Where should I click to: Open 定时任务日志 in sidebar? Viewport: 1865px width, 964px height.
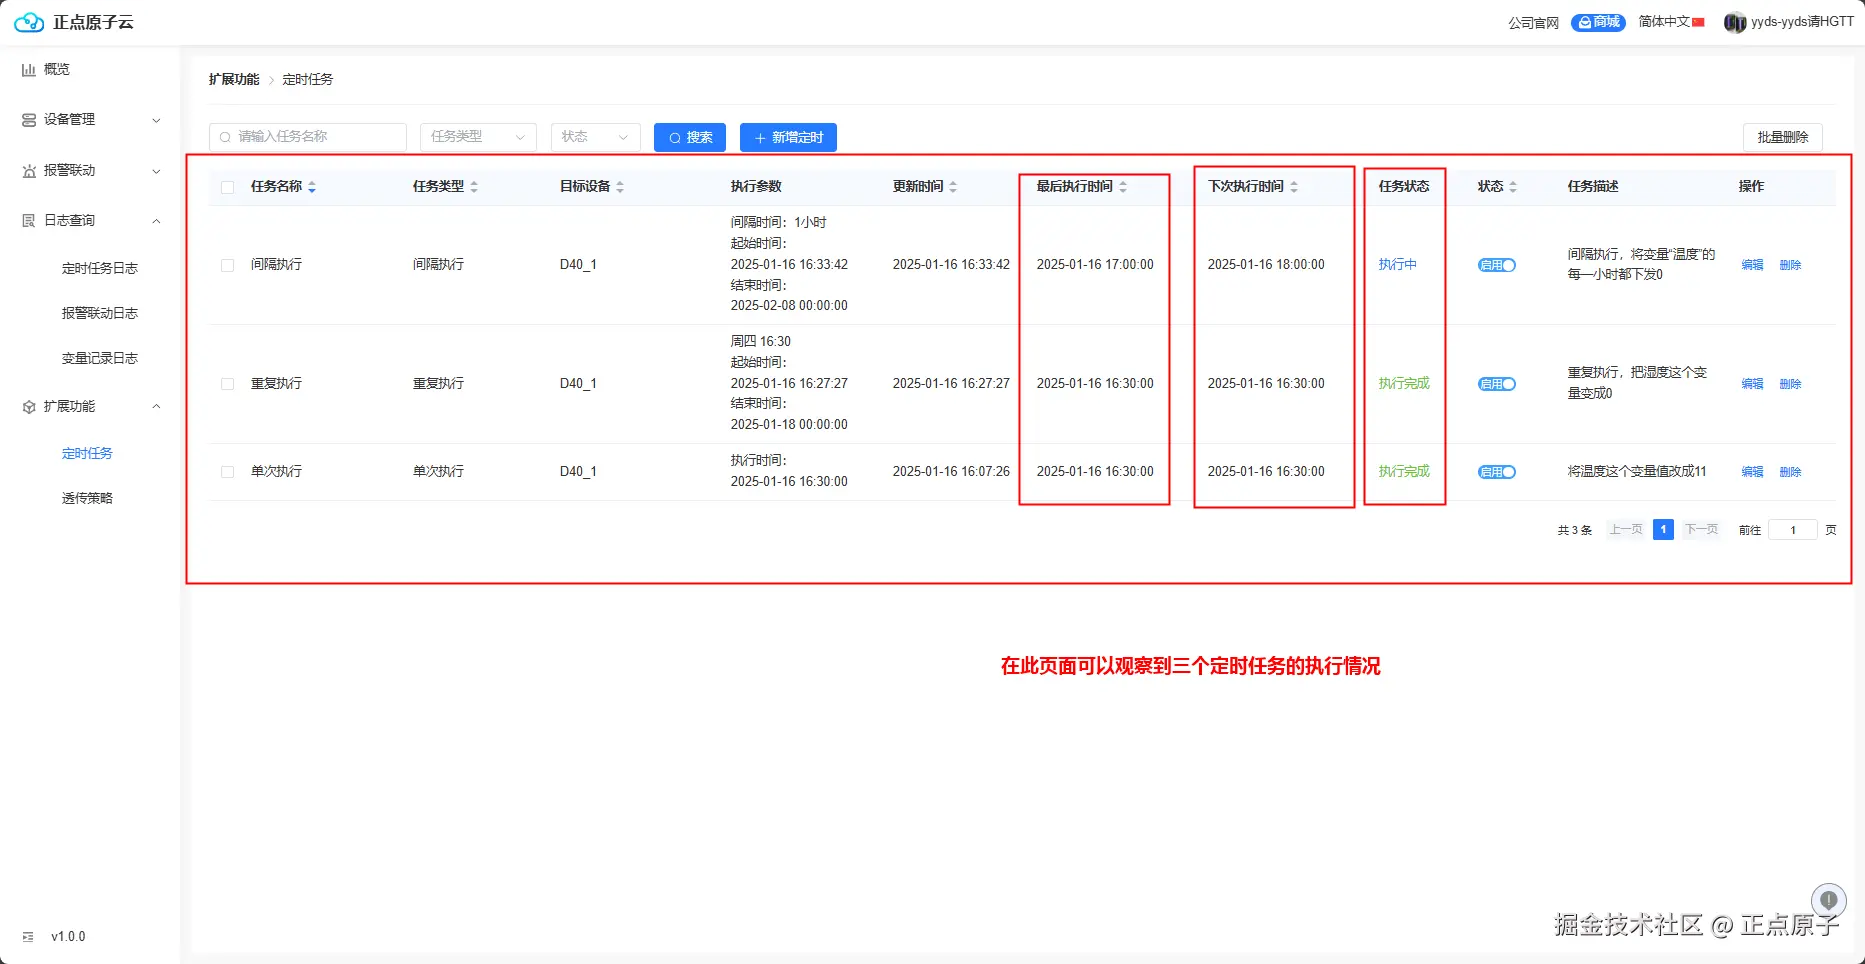pos(100,268)
